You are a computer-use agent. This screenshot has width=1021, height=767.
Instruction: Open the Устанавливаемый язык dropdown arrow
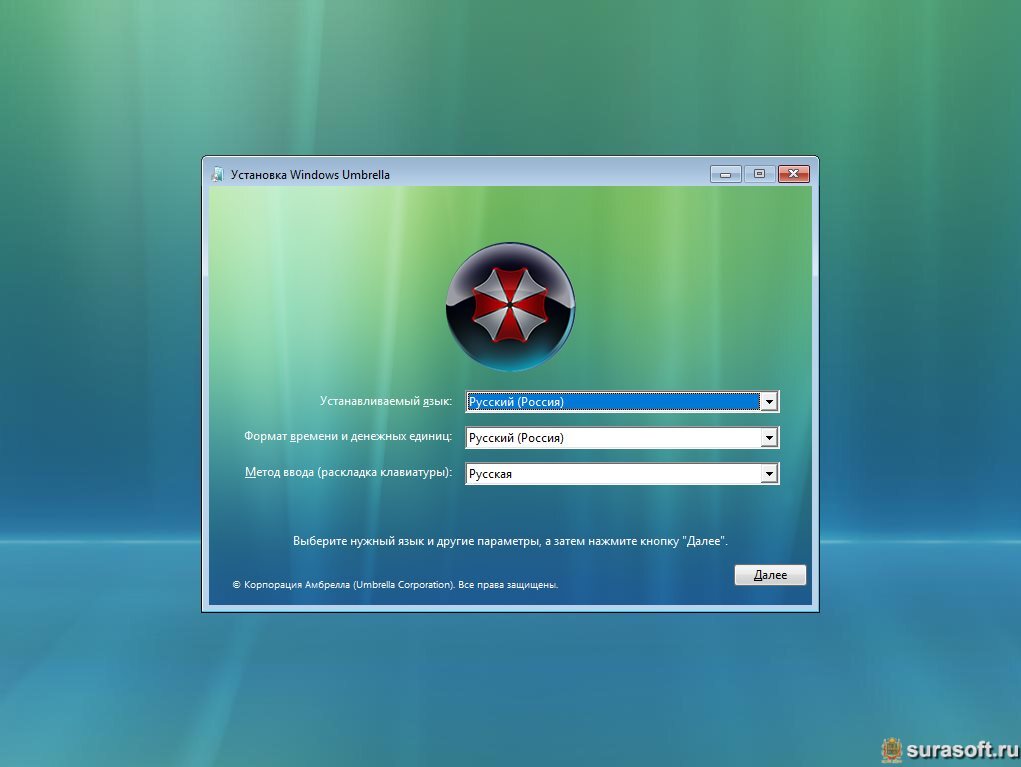(x=769, y=402)
